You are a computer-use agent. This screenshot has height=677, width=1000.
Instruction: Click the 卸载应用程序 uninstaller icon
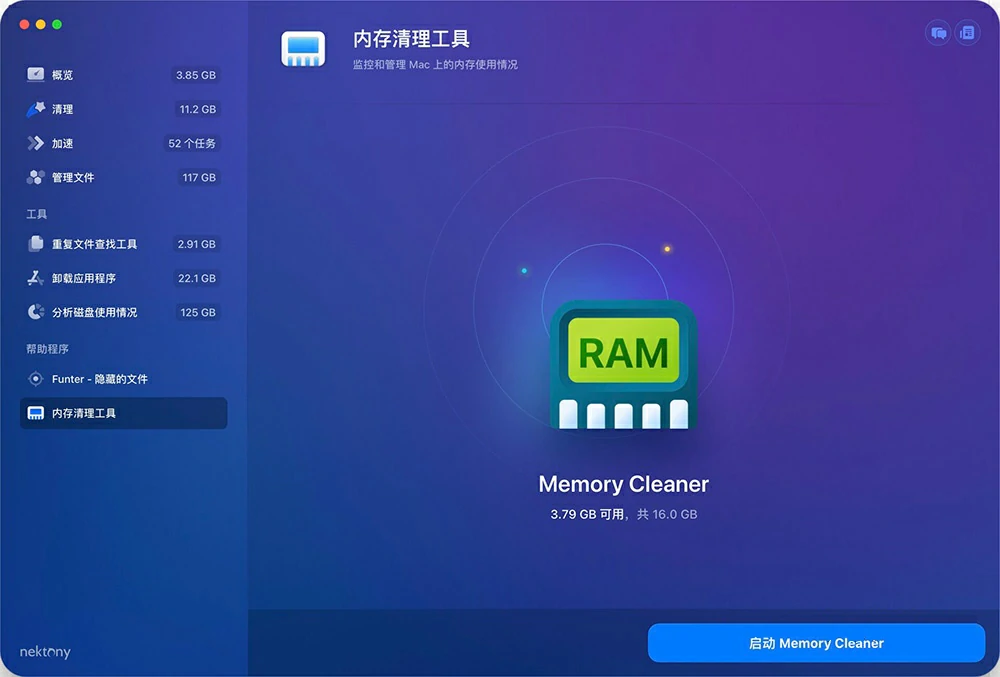pos(36,278)
